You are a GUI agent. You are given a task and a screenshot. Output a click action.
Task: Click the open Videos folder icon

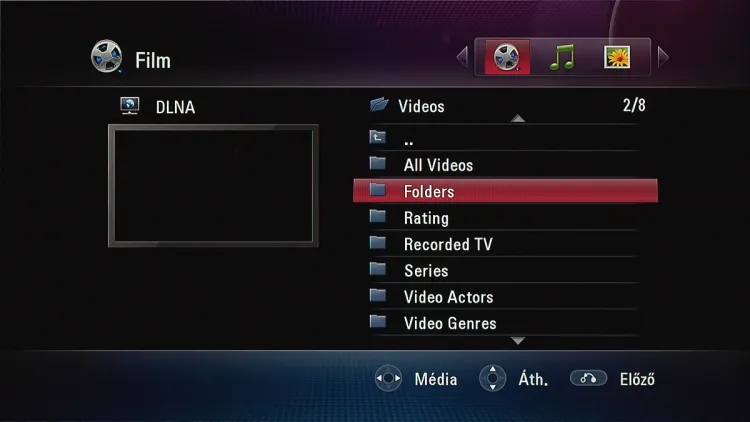coord(379,104)
